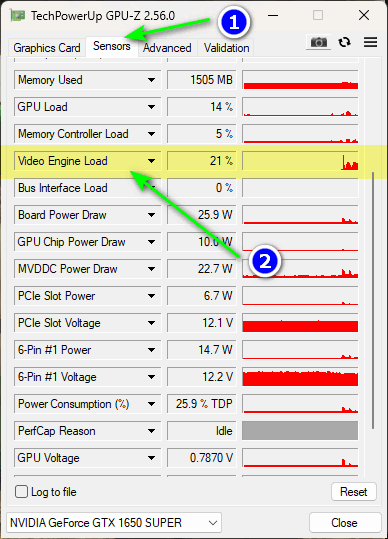This screenshot has height=539, width=388.
Task: Open the Advanced tab
Action: point(167,48)
